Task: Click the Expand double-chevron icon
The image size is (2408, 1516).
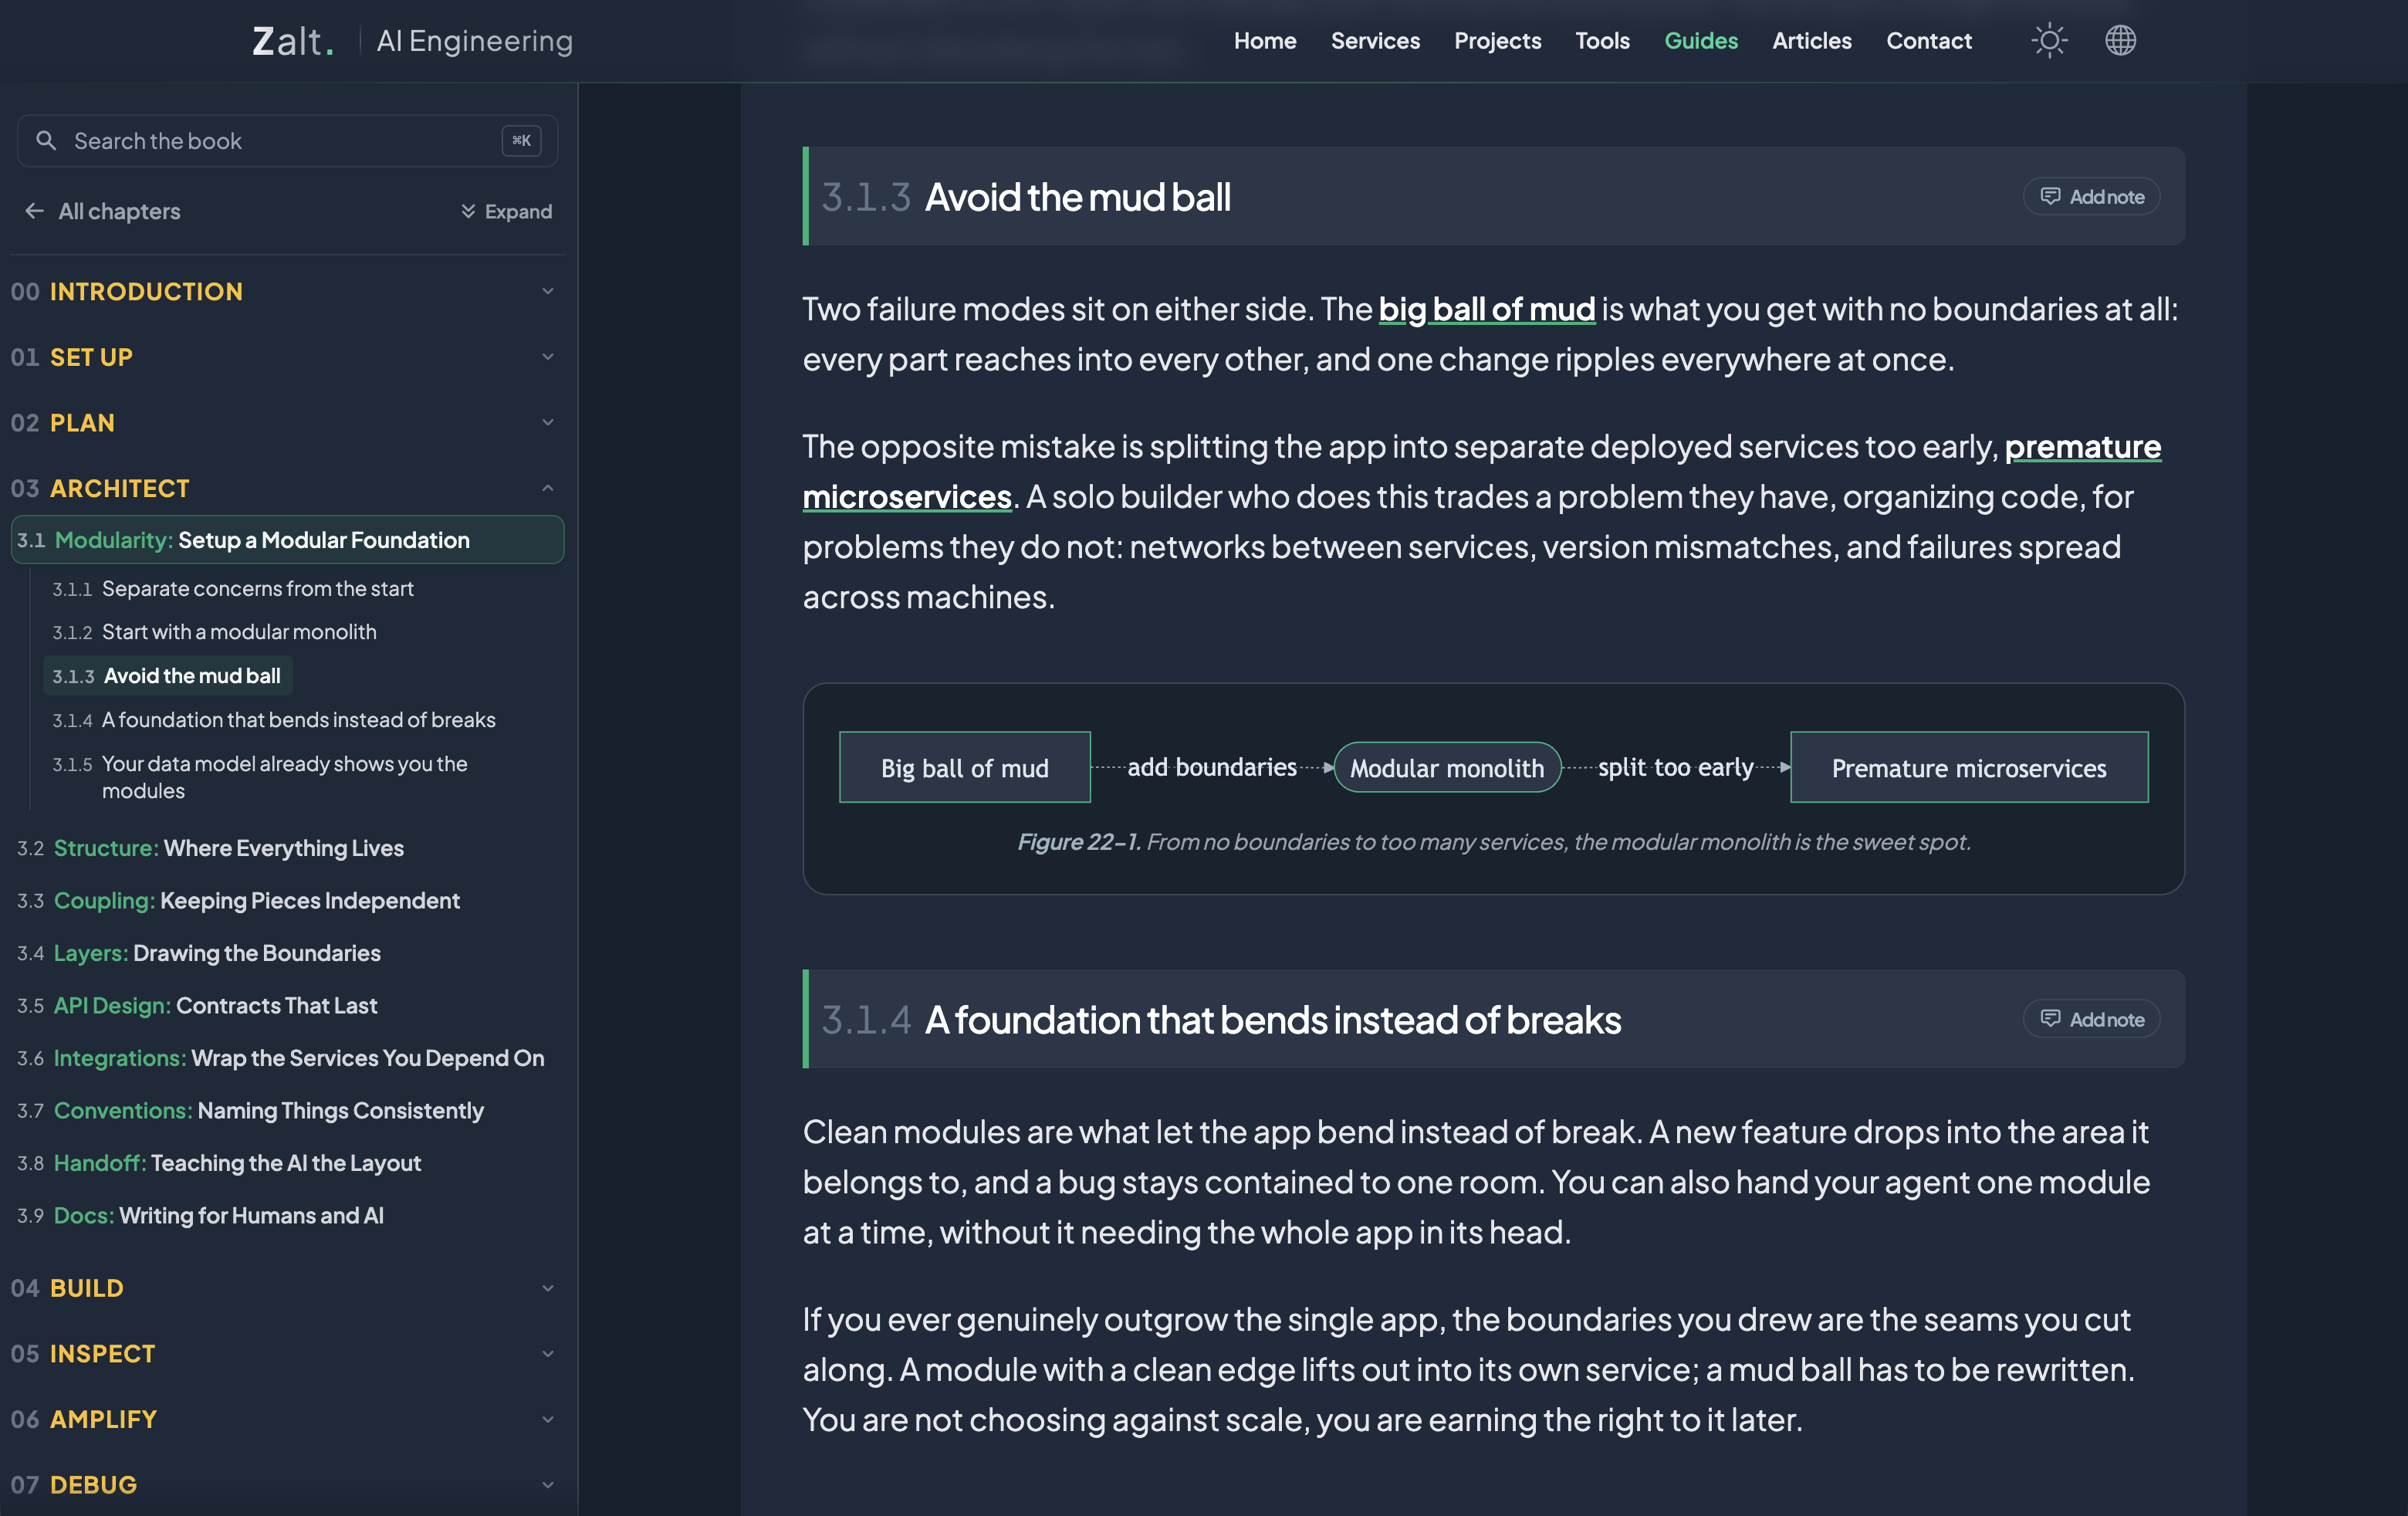Action: coord(467,211)
